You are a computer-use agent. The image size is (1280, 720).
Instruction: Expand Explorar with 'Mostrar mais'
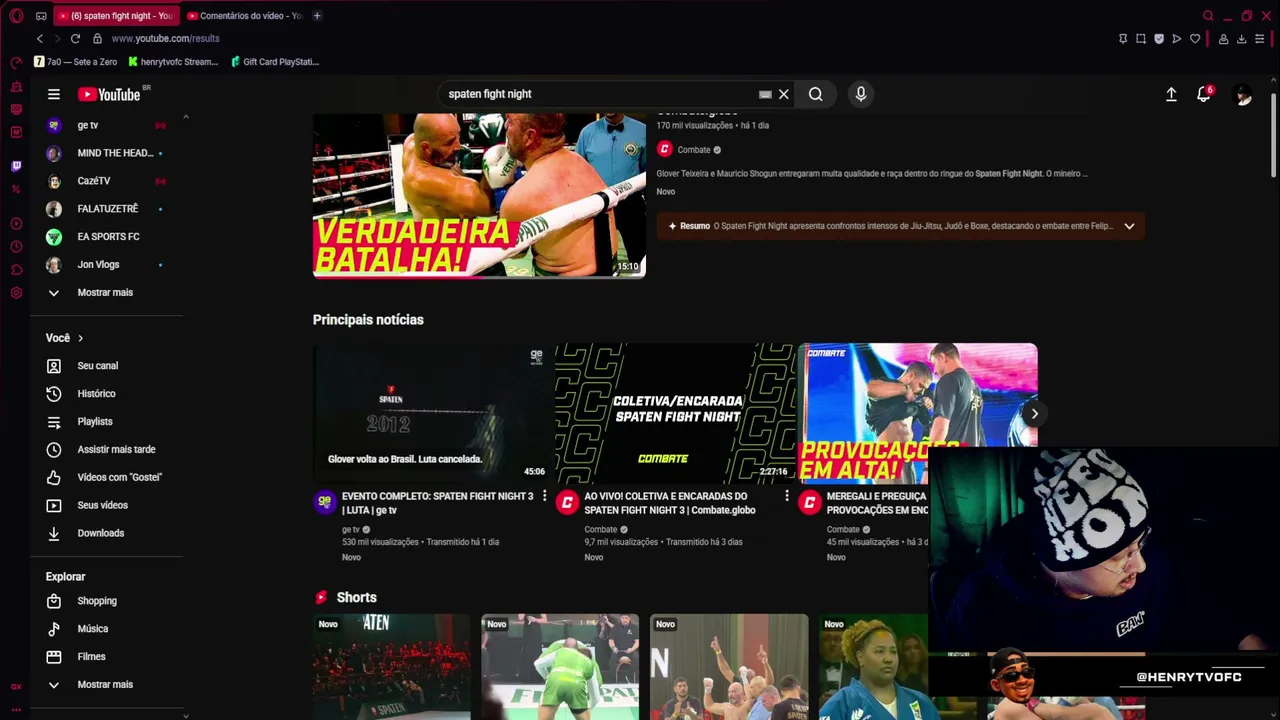pos(107,685)
